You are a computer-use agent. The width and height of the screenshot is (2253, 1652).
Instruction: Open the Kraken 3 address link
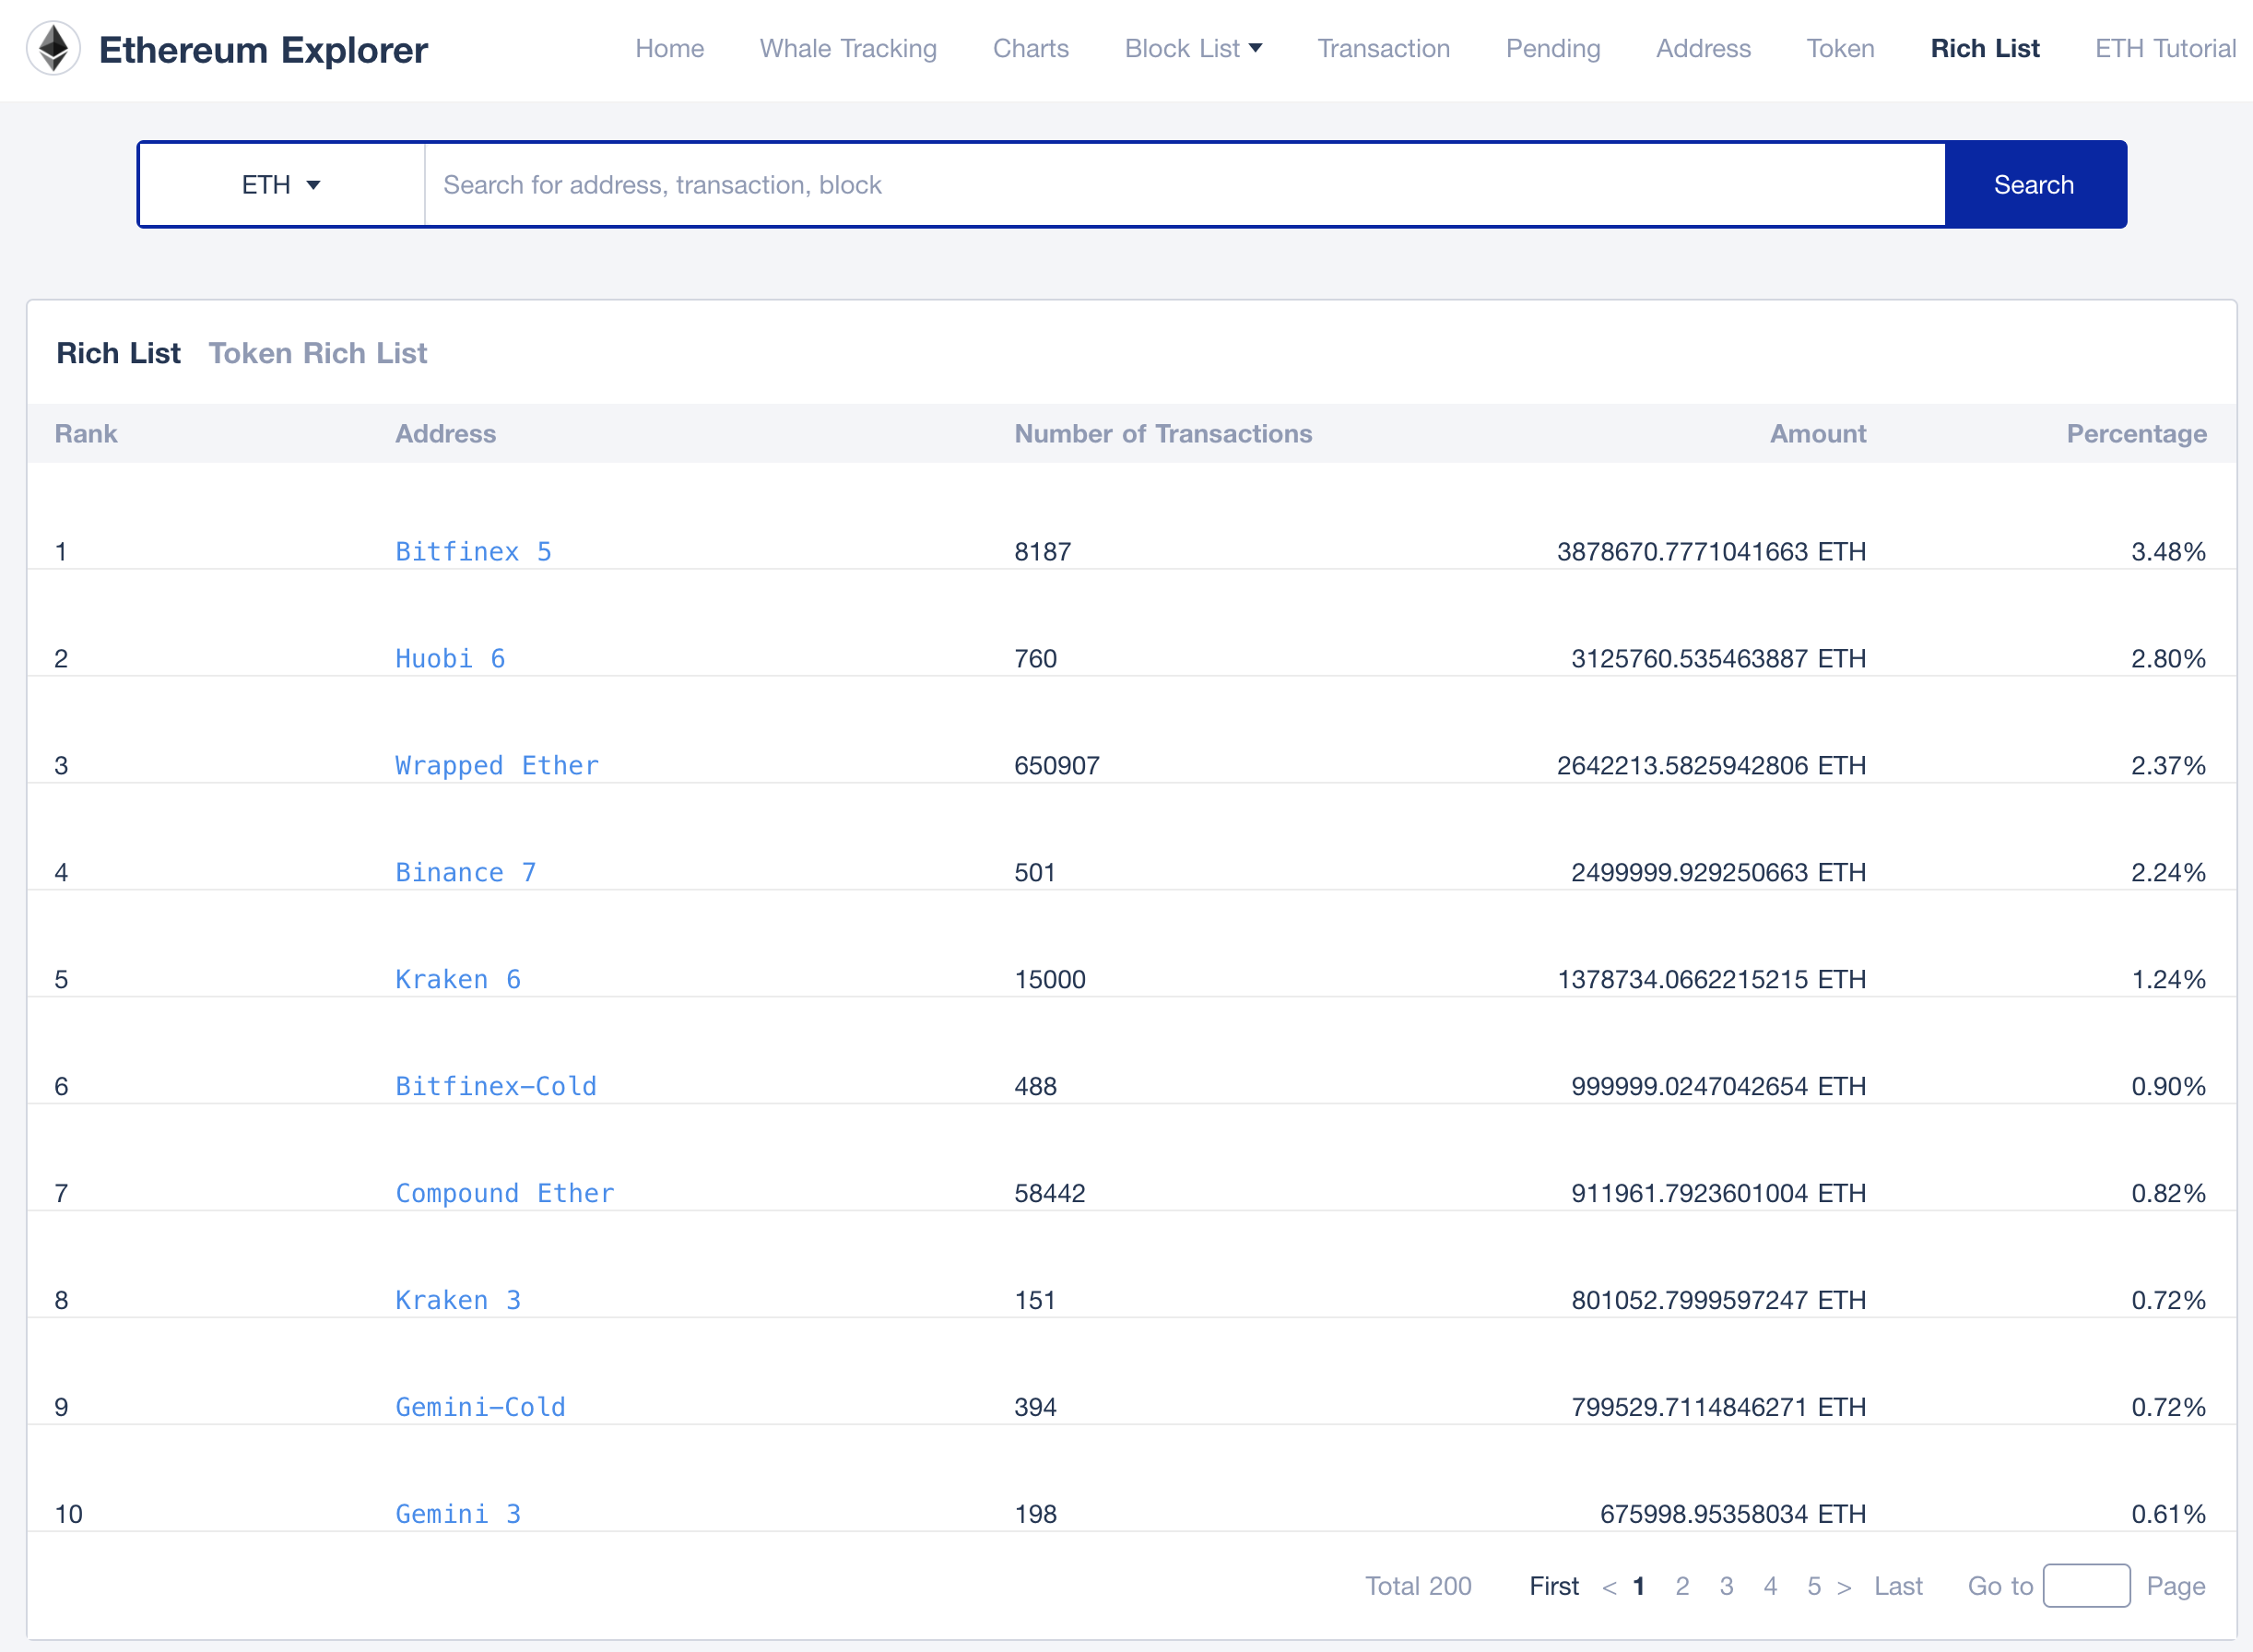click(x=458, y=1300)
